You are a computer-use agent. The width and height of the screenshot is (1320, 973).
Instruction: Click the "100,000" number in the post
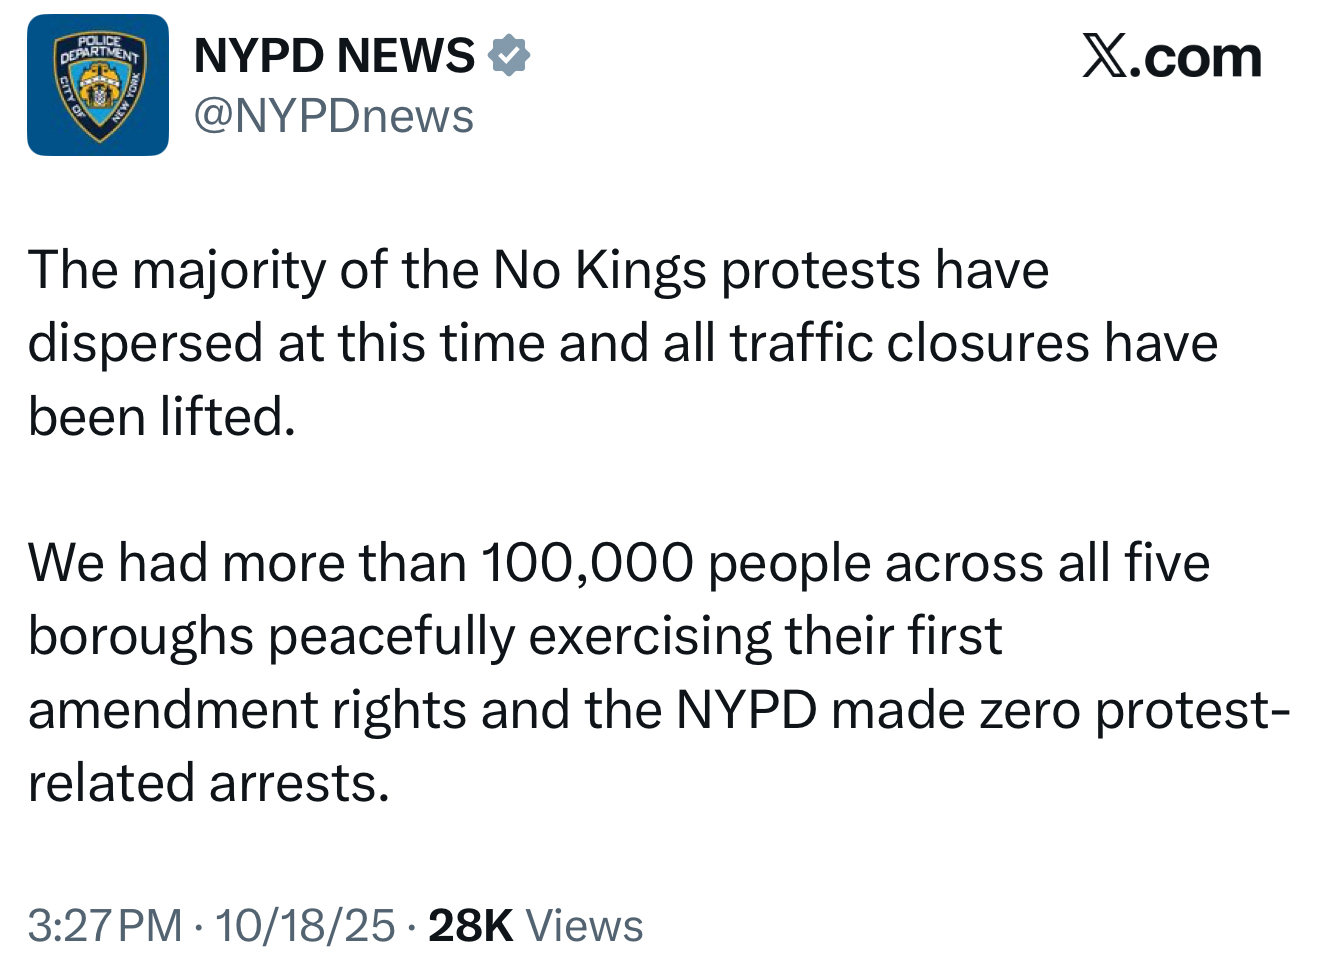point(587,562)
